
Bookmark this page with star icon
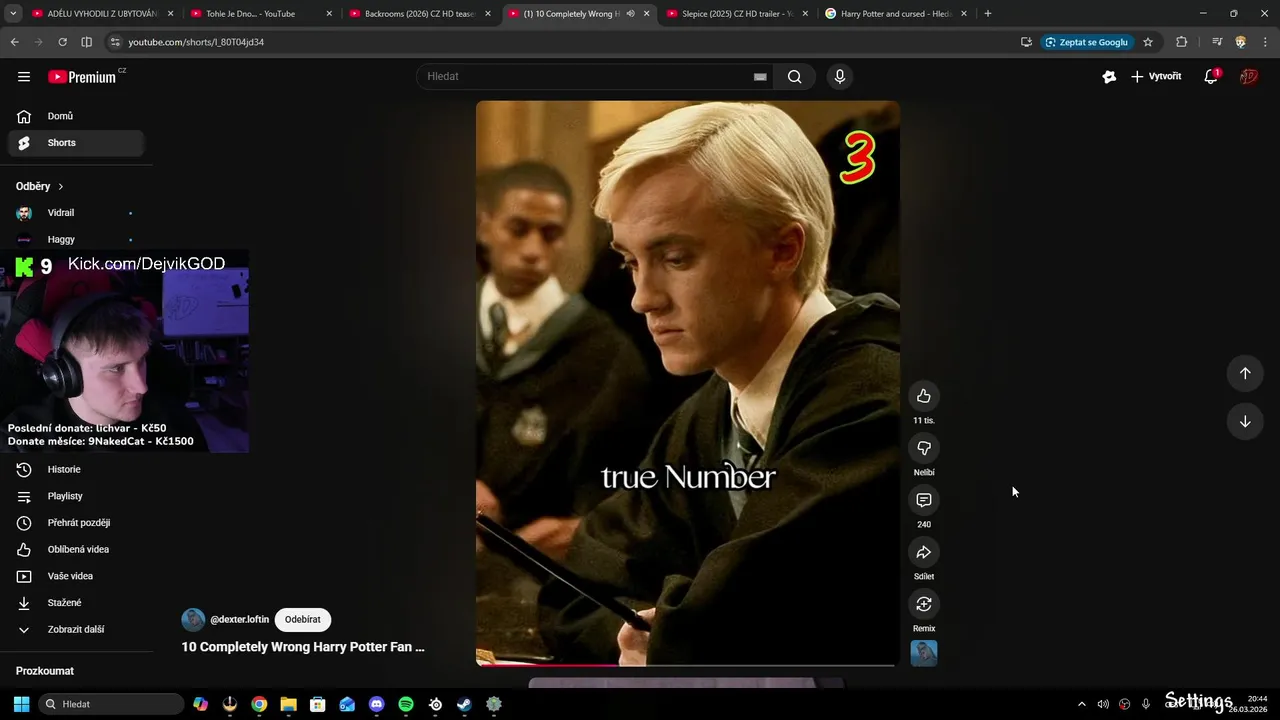[x=1148, y=42]
